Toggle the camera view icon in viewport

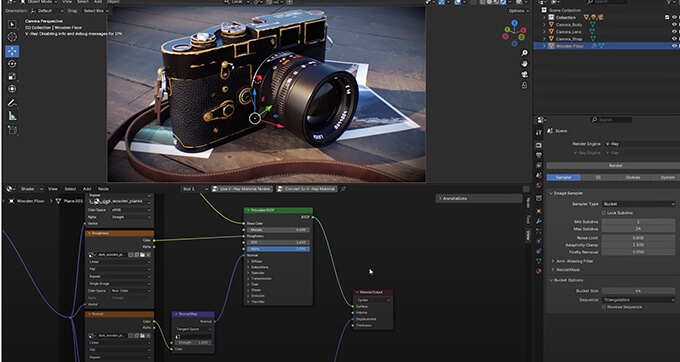click(x=524, y=75)
